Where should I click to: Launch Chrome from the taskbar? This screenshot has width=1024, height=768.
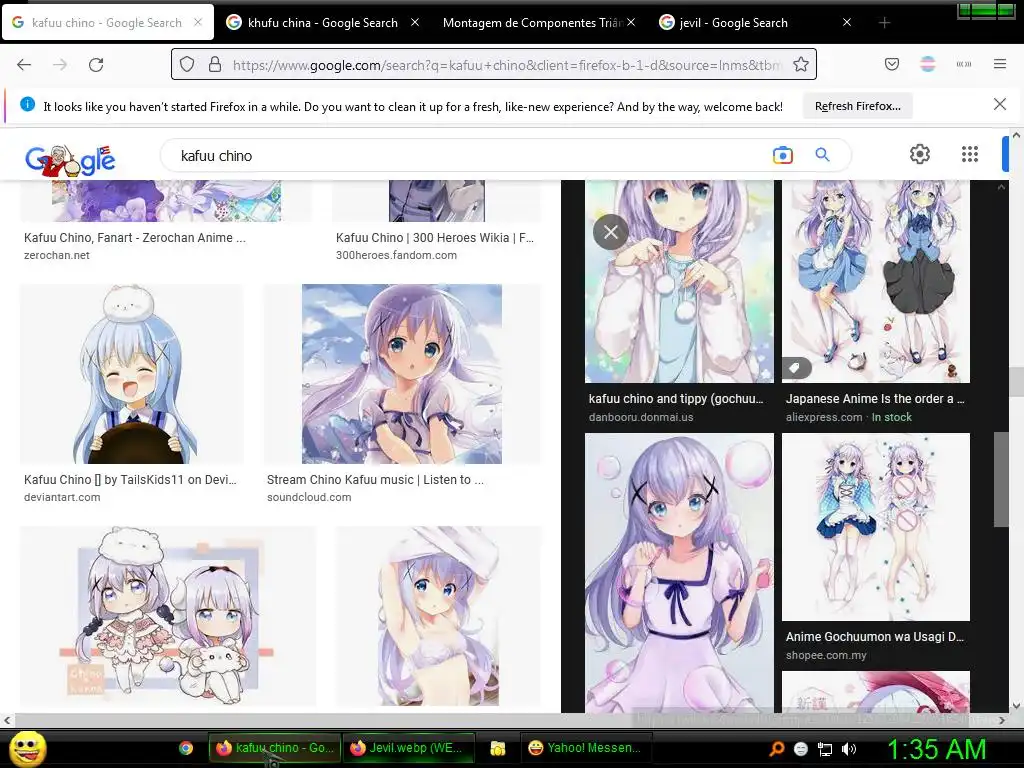click(186, 748)
